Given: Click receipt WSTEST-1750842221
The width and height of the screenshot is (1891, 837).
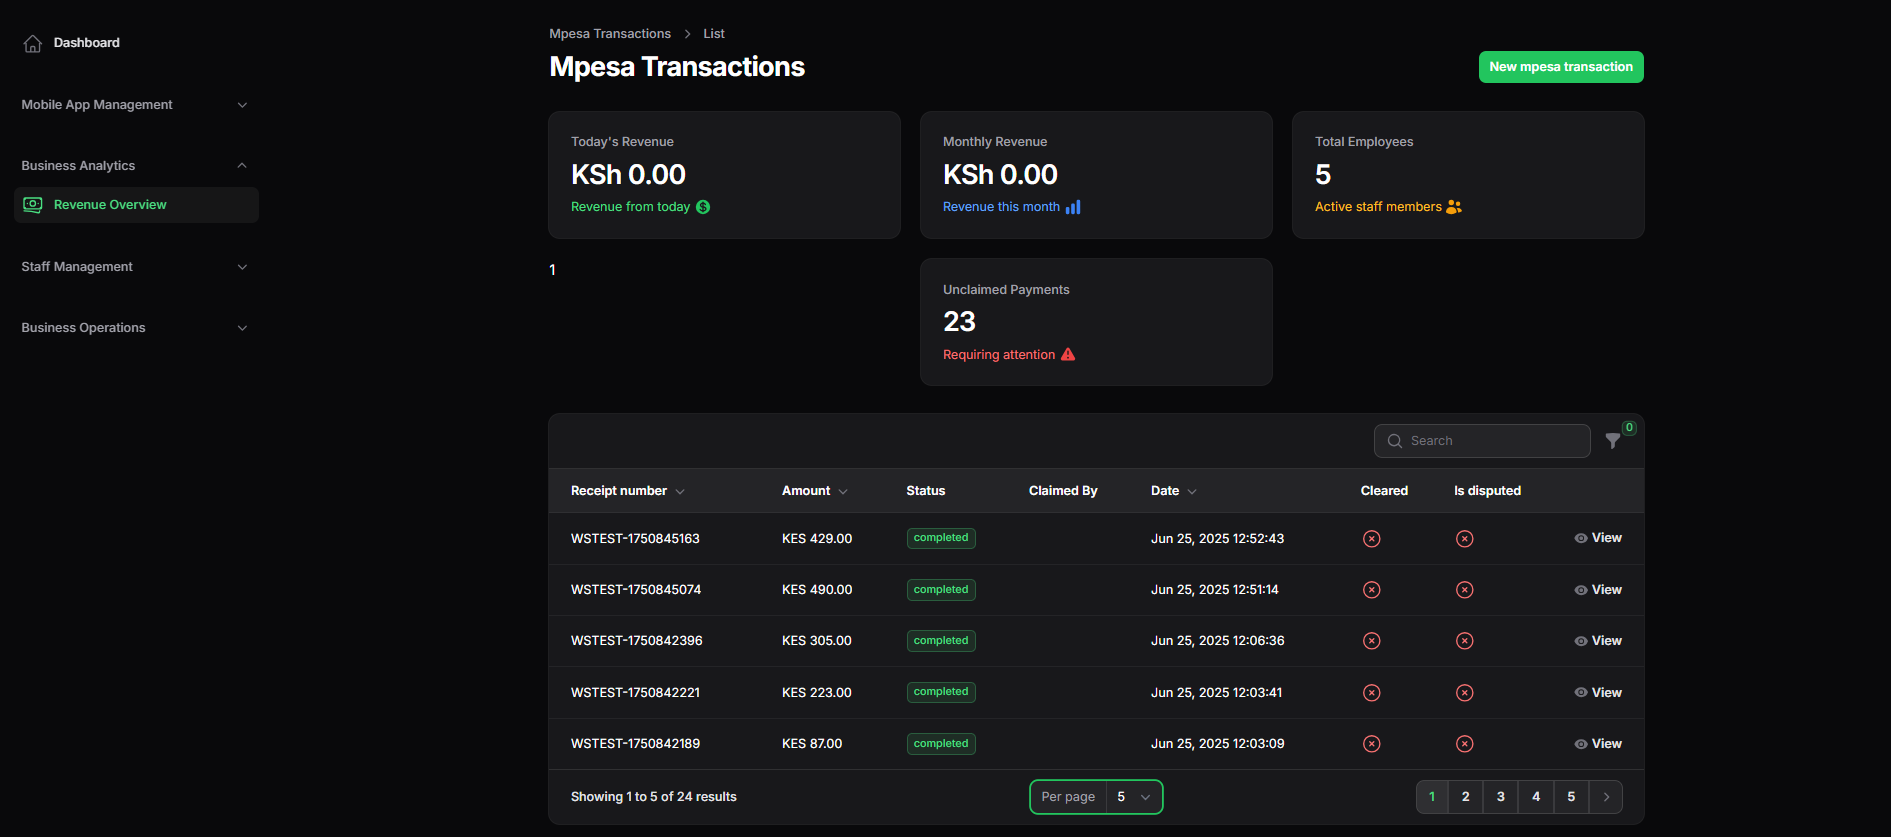Looking at the screenshot, I should [x=635, y=693].
